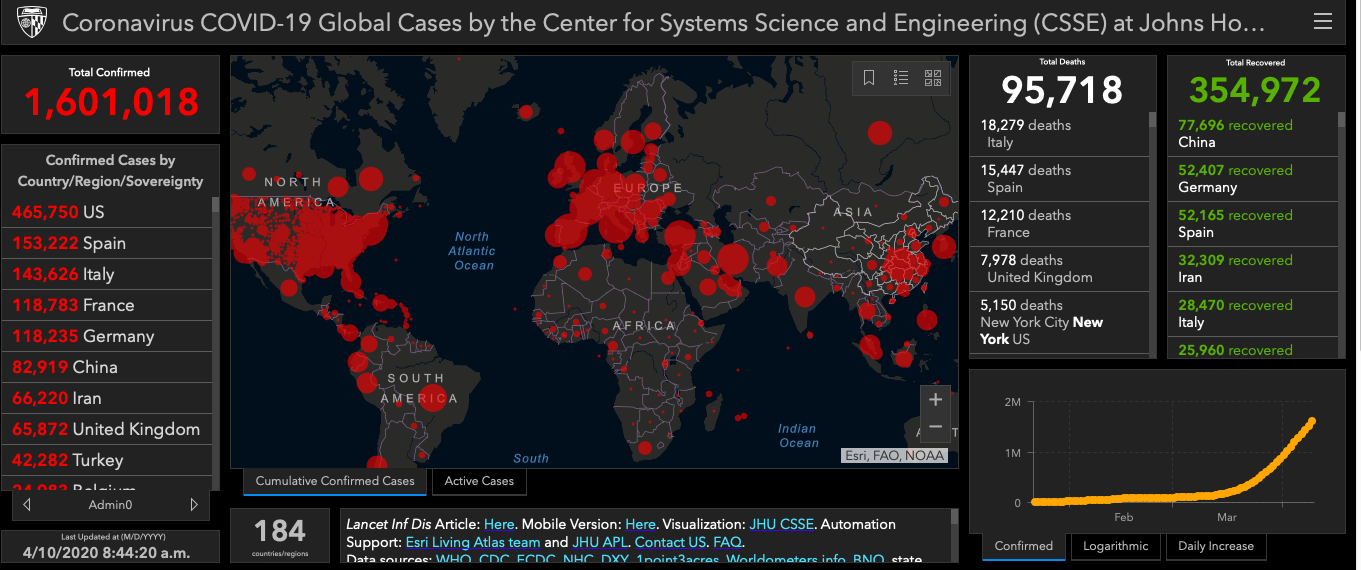The height and width of the screenshot is (570, 1361).
Task: Select Italy deaths entry in deaths list
Action: [x=1060, y=133]
